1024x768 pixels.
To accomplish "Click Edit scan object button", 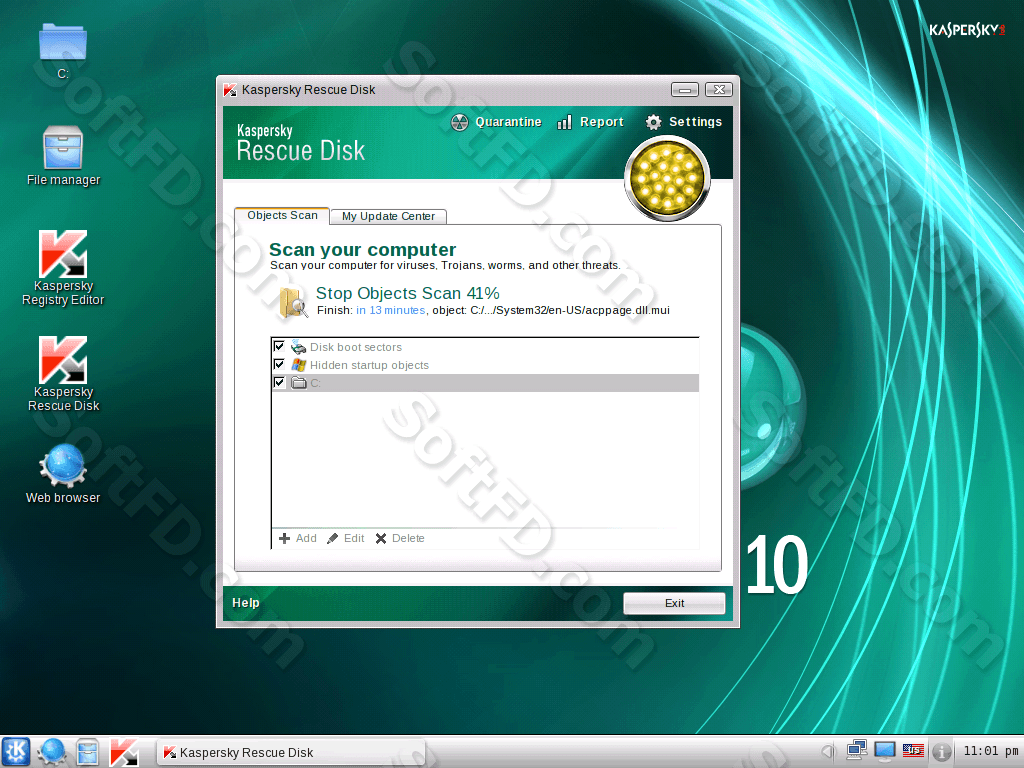I will tap(345, 538).
